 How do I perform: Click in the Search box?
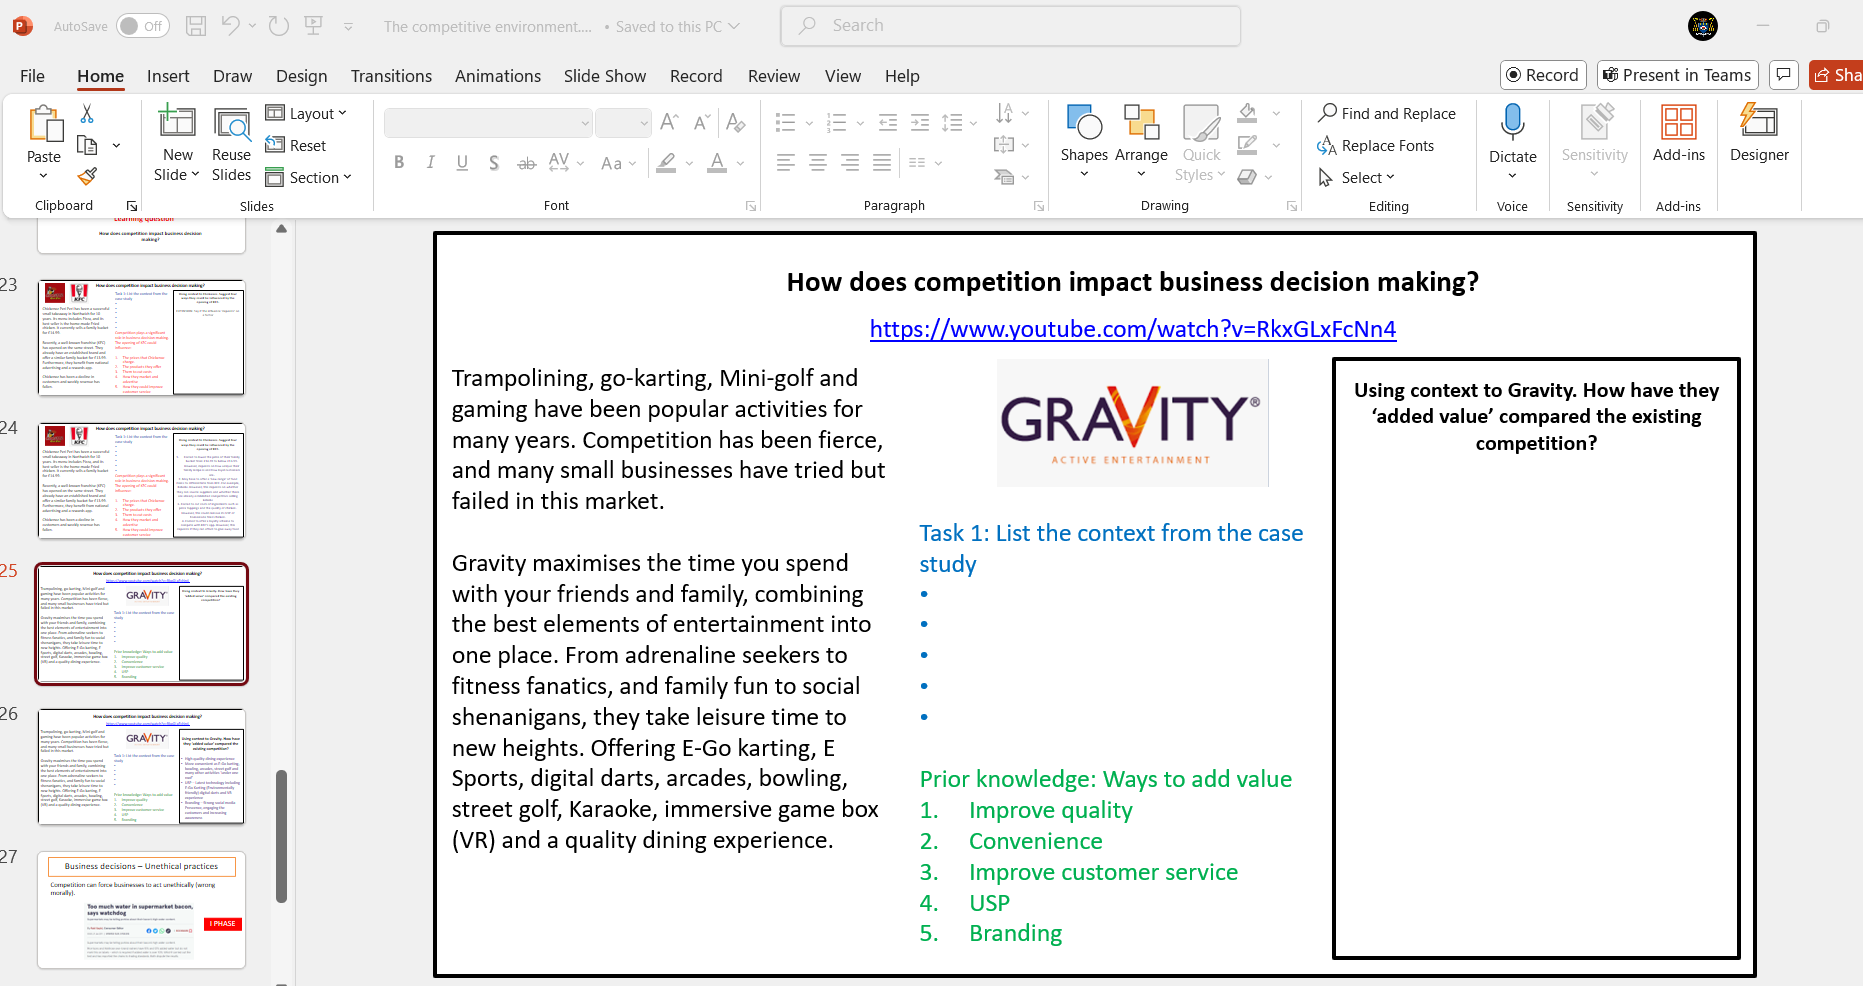point(1010,26)
